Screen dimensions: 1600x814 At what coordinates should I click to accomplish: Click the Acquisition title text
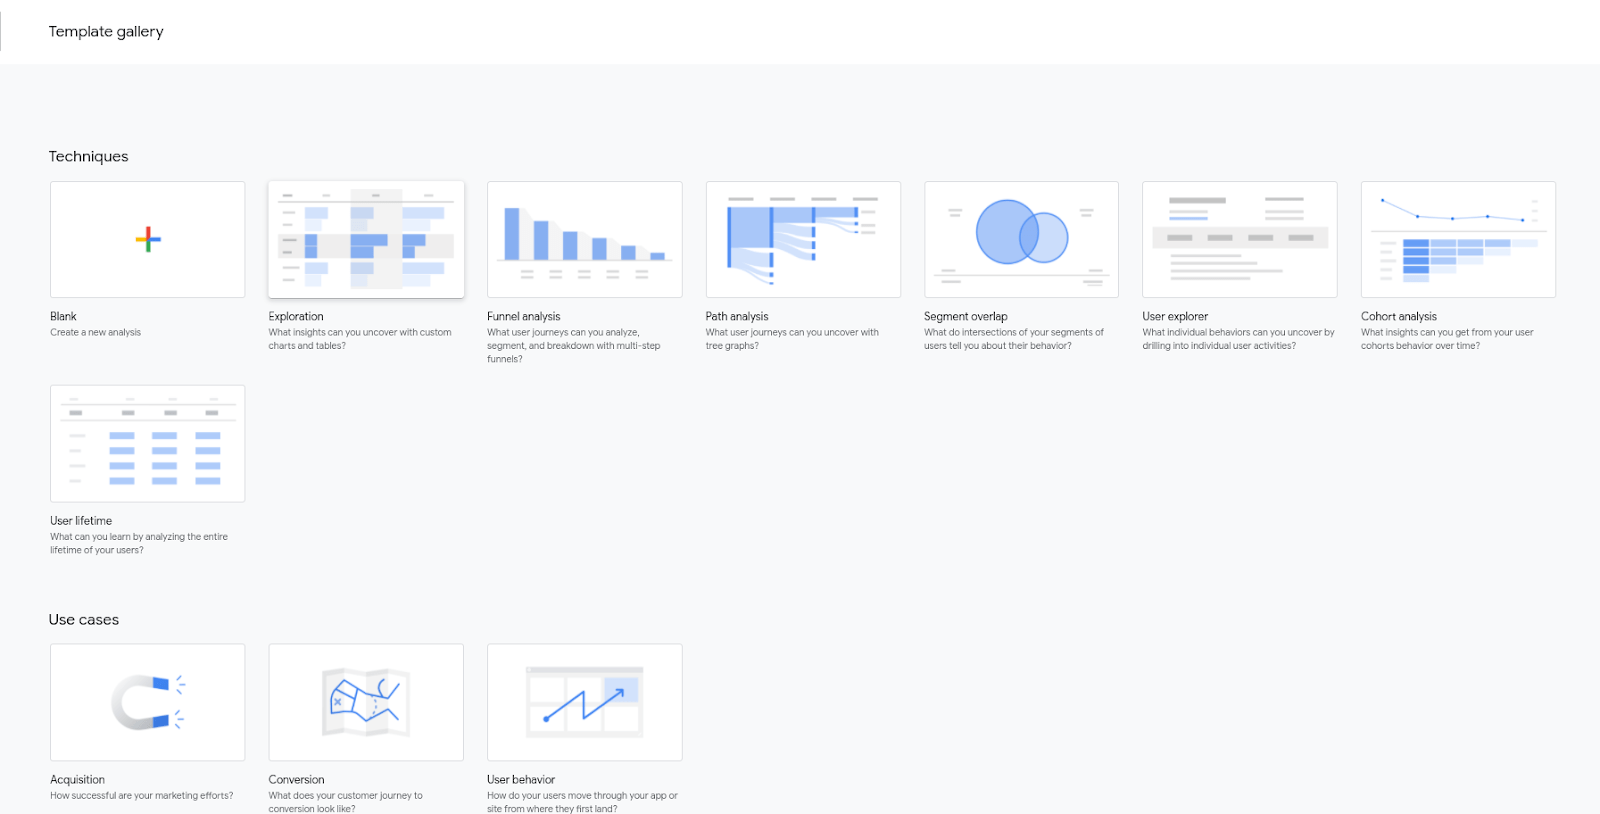click(x=77, y=780)
